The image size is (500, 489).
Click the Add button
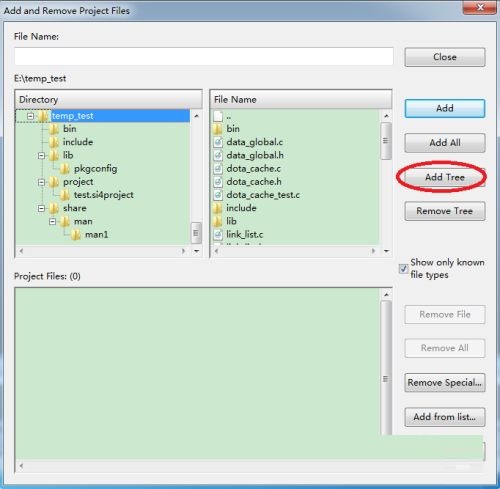pos(445,108)
